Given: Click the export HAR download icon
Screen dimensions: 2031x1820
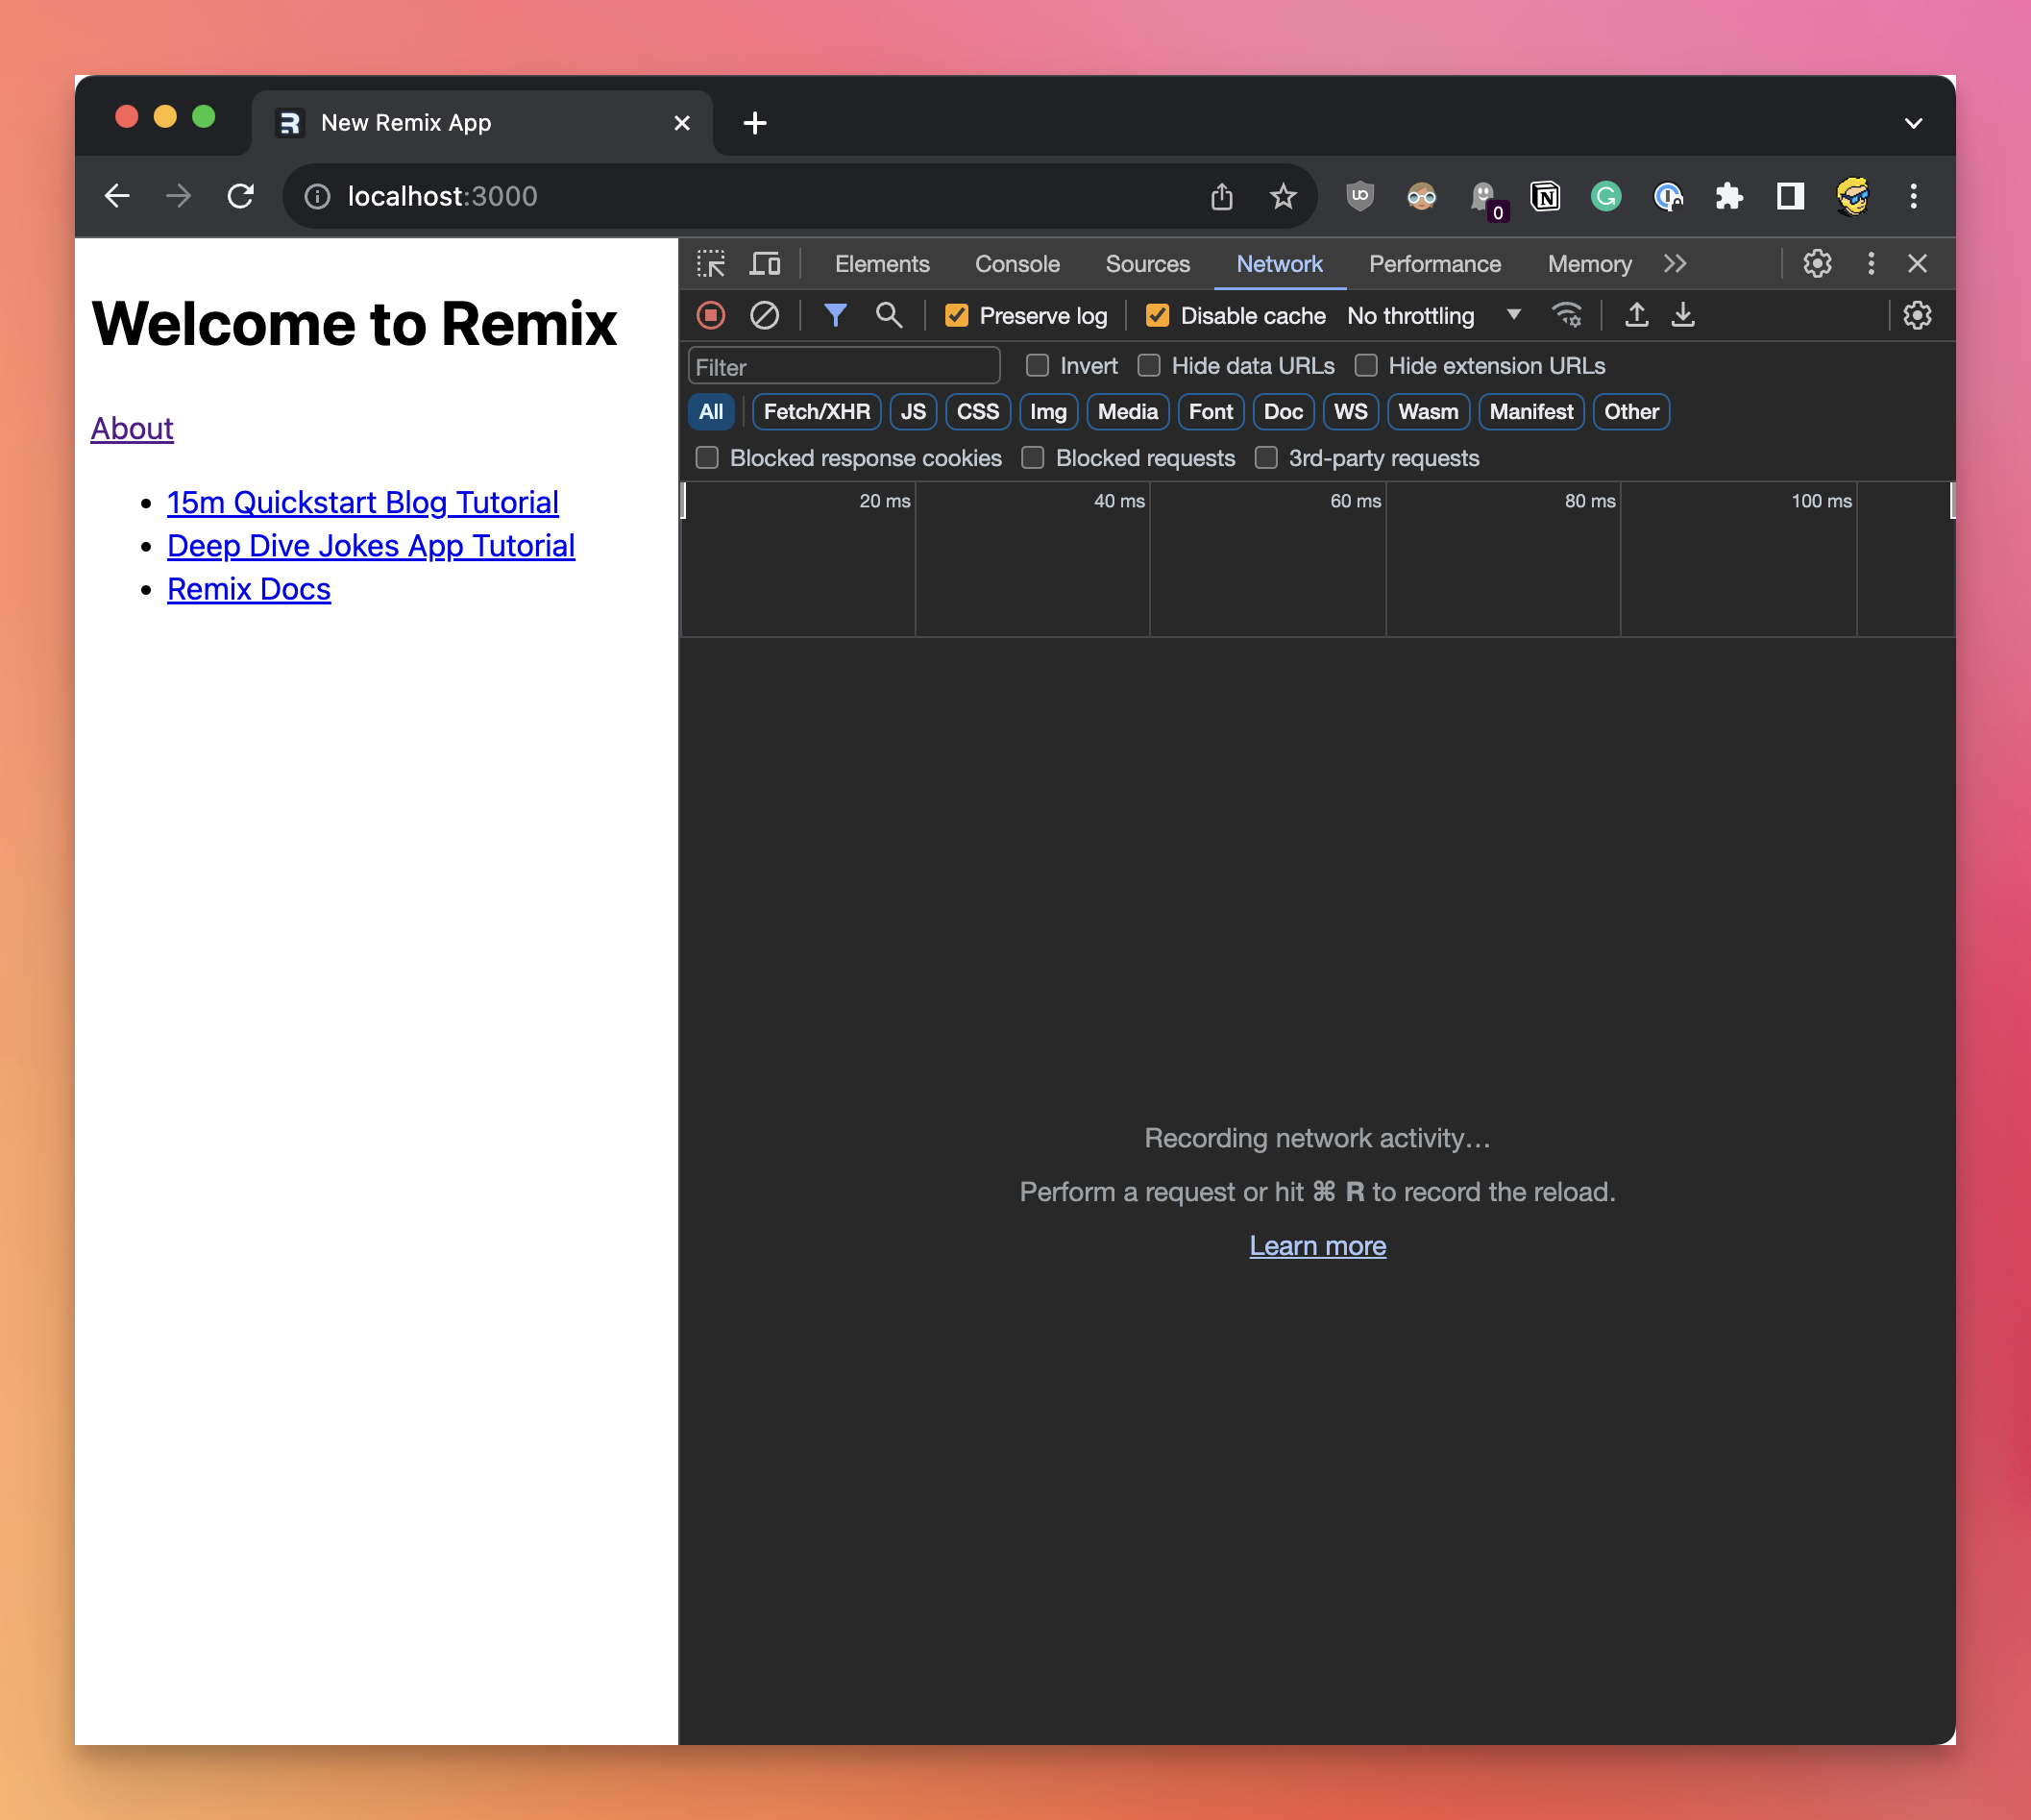Looking at the screenshot, I should (x=1683, y=316).
